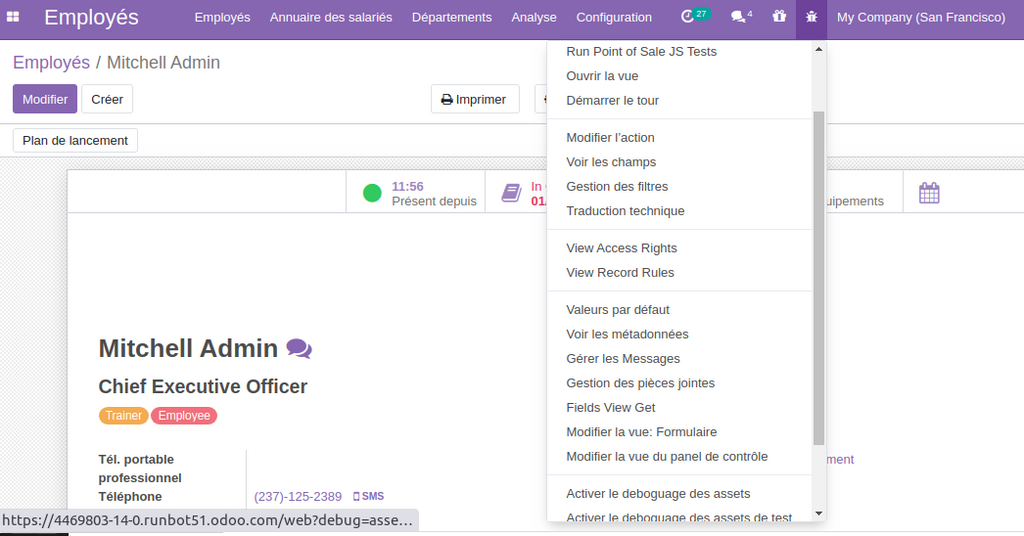Image resolution: width=1024 pixels, height=536 pixels.
Task: Open the conversations icon with 4 badge
Action: click(739, 17)
